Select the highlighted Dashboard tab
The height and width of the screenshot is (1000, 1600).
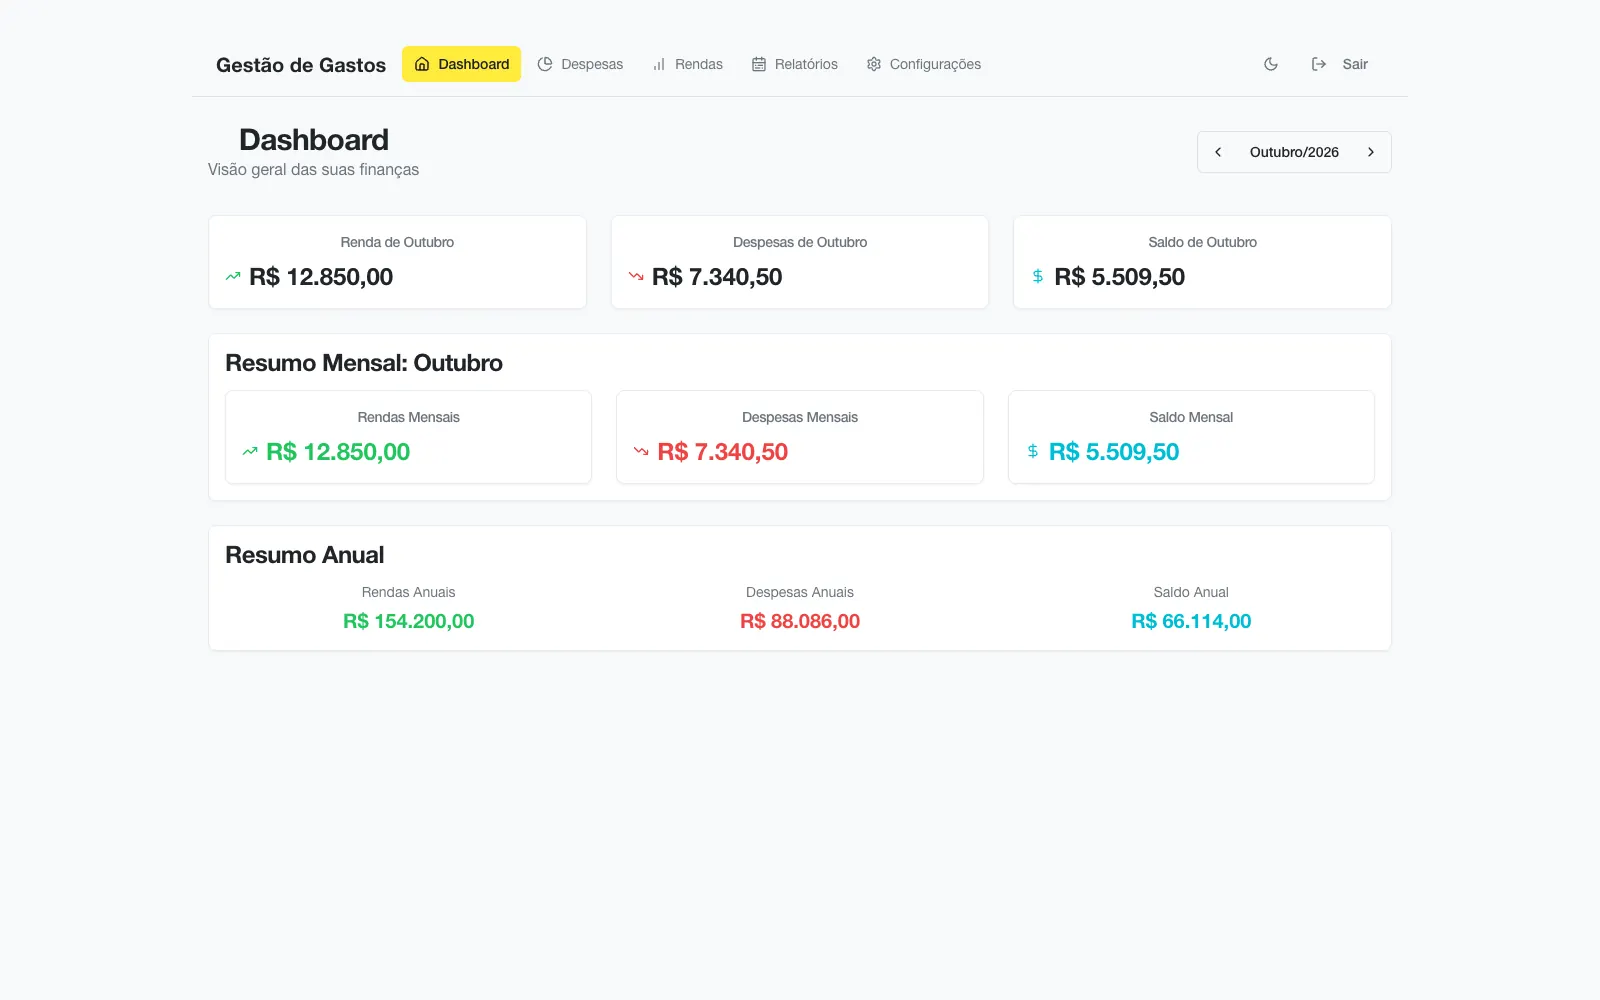[x=462, y=64]
